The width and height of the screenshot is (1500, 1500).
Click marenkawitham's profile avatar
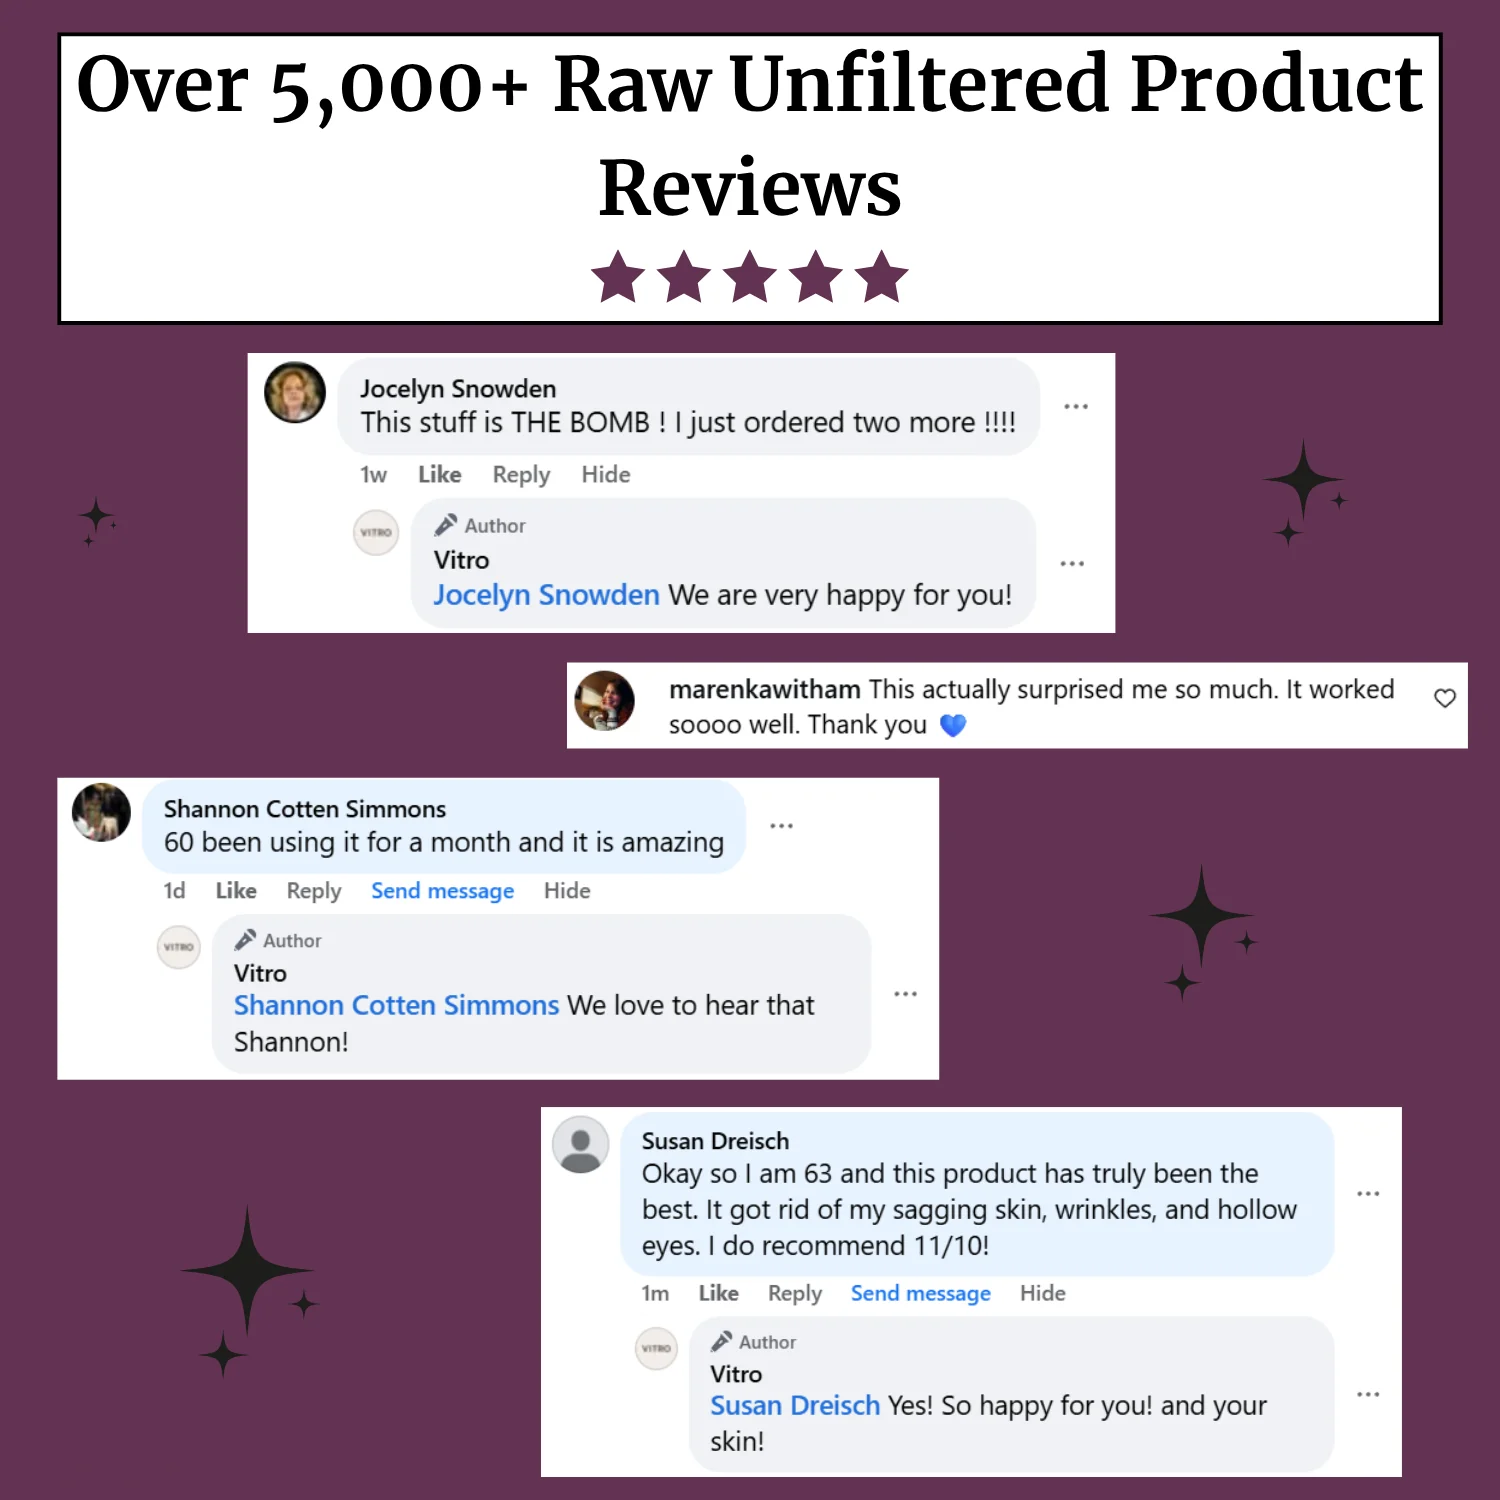tap(605, 701)
